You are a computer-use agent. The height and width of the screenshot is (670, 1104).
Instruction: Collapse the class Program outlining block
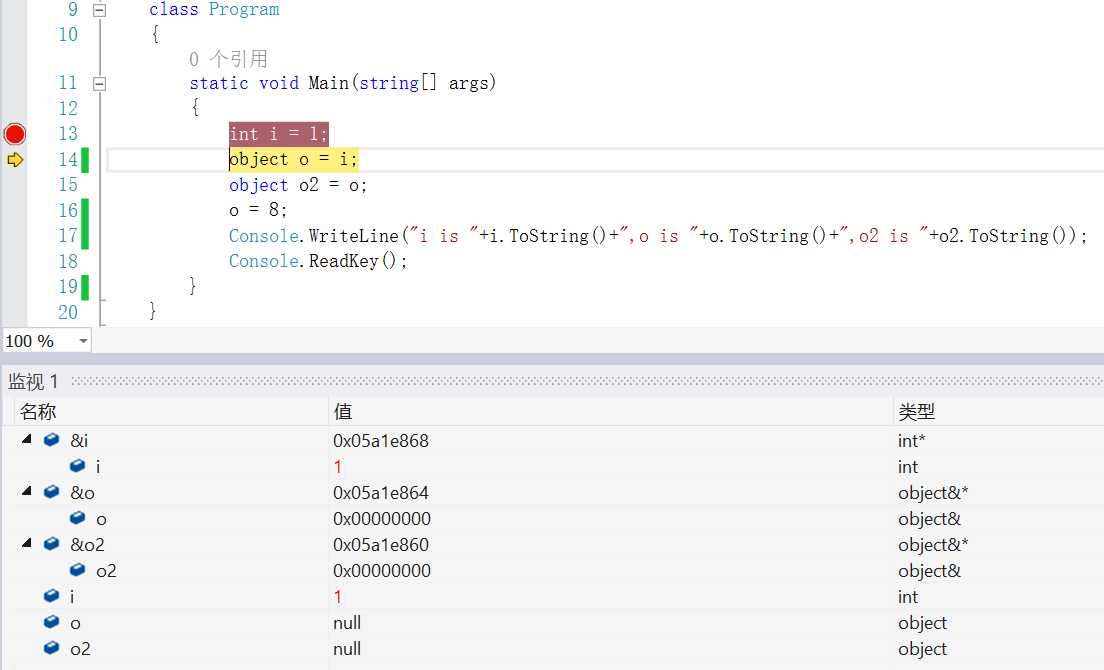pyautogui.click(x=99, y=10)
